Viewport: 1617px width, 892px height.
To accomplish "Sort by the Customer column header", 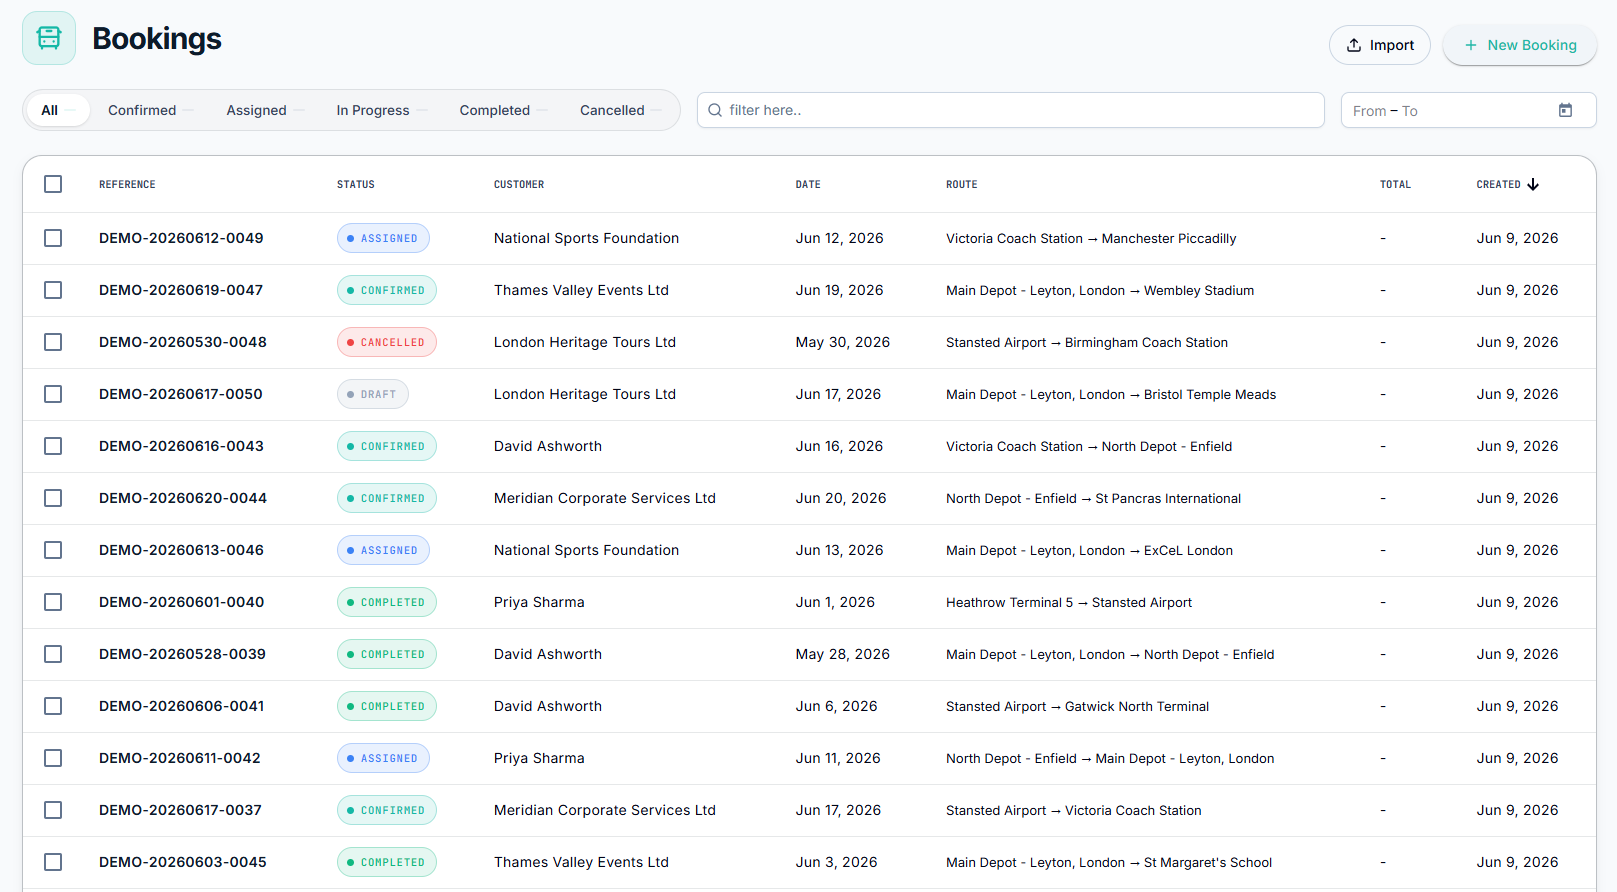I will click(519, 184).
